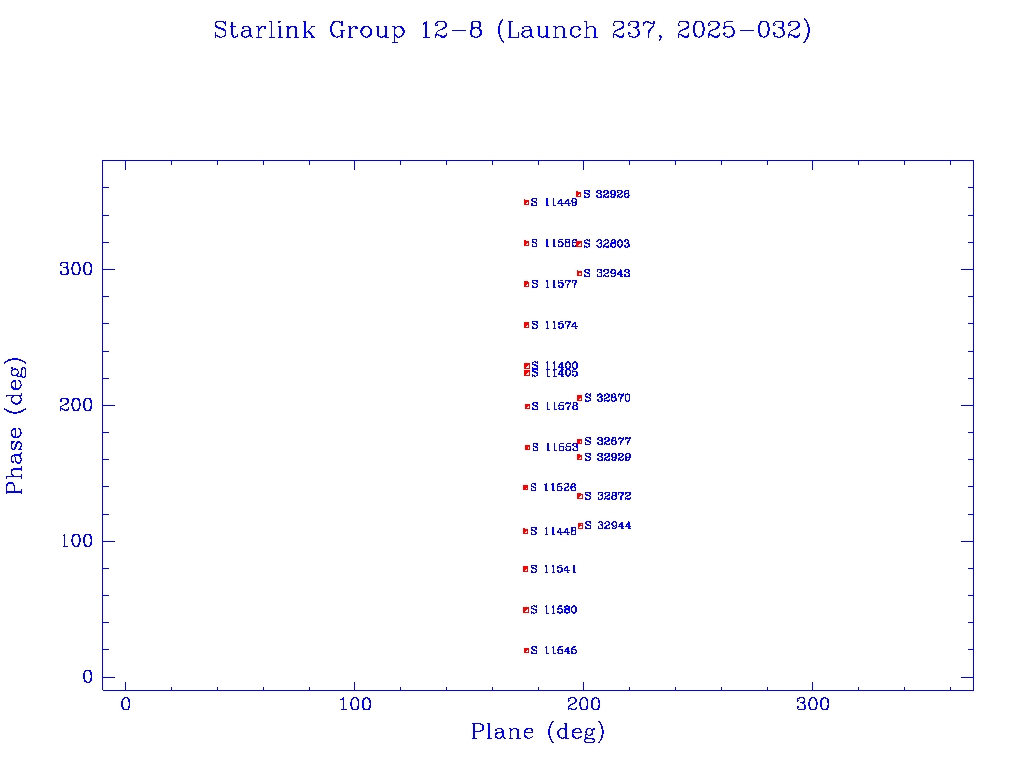Click the S 11449 satellite label
Viewport: 1024px width, 768px height.
point(554,202)
